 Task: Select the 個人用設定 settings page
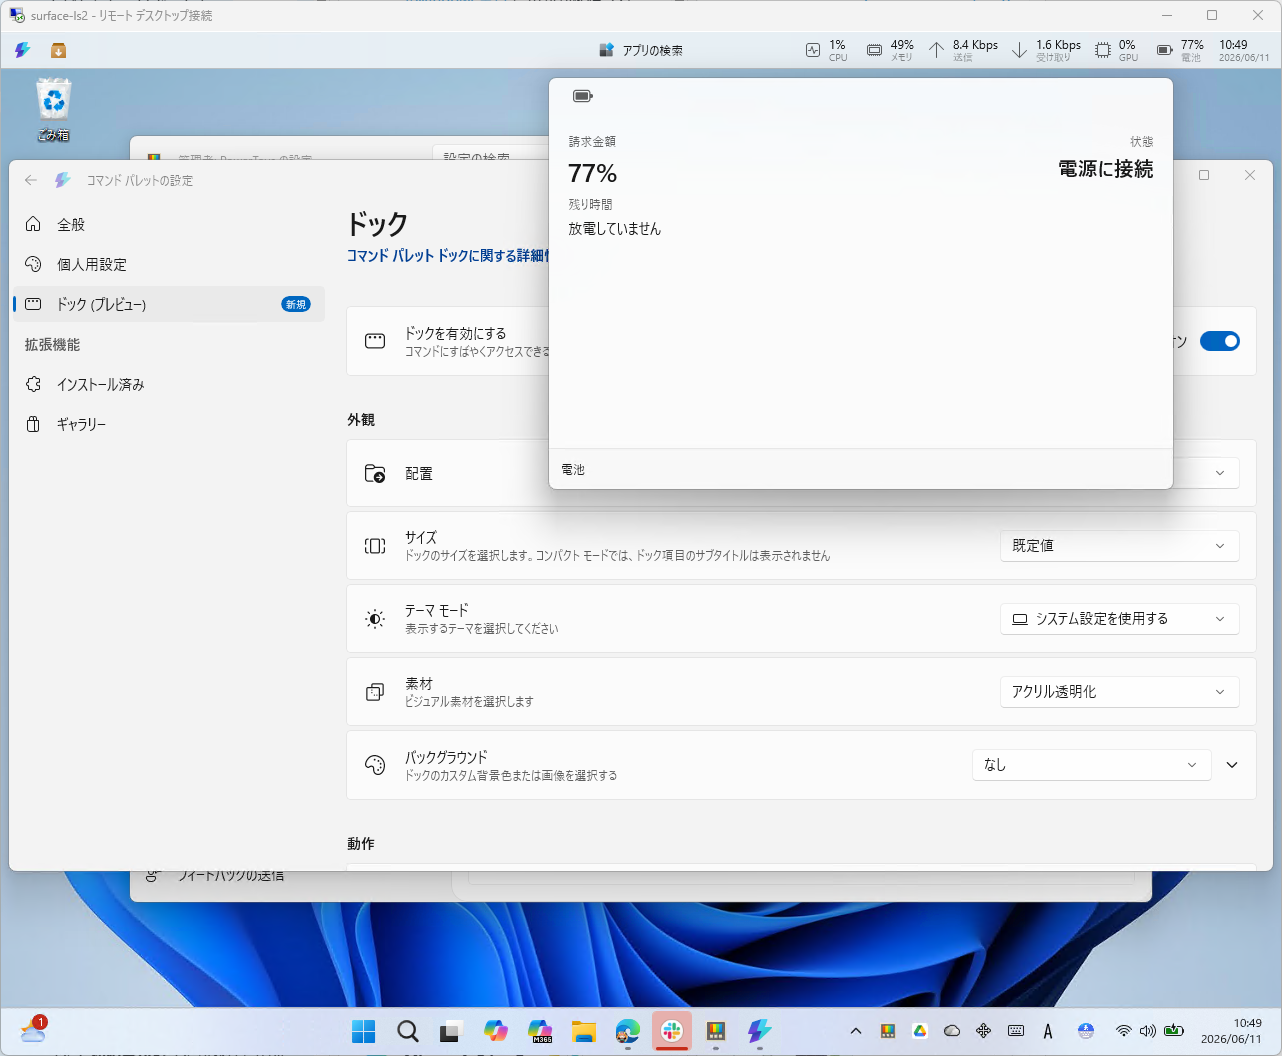[x=167, y=264]
